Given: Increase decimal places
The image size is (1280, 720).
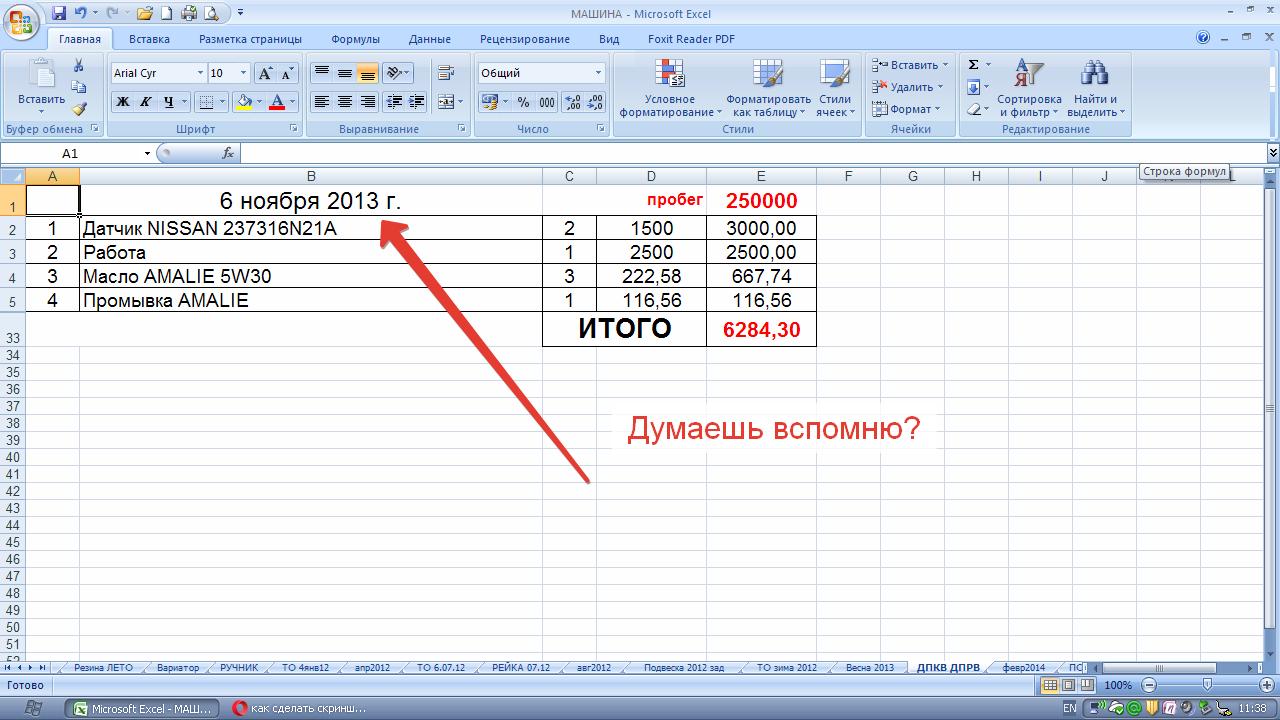Looking at the screenshot, I should click(573, 102).
